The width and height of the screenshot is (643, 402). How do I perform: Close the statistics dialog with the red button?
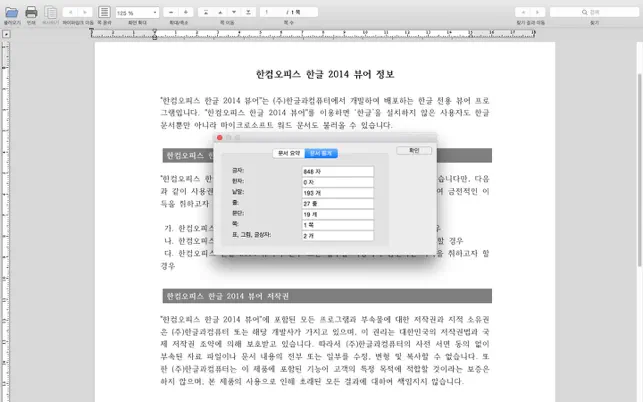[x=220, y=137]
